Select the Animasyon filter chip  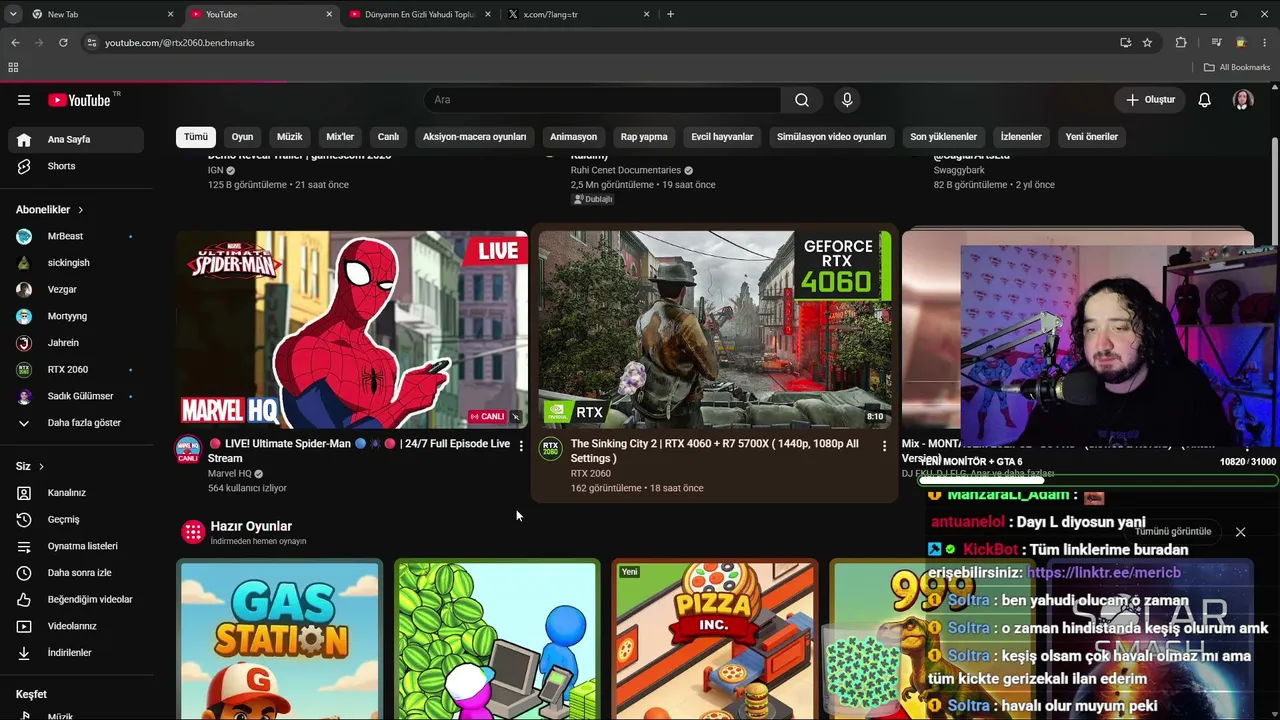coord(574,137)
